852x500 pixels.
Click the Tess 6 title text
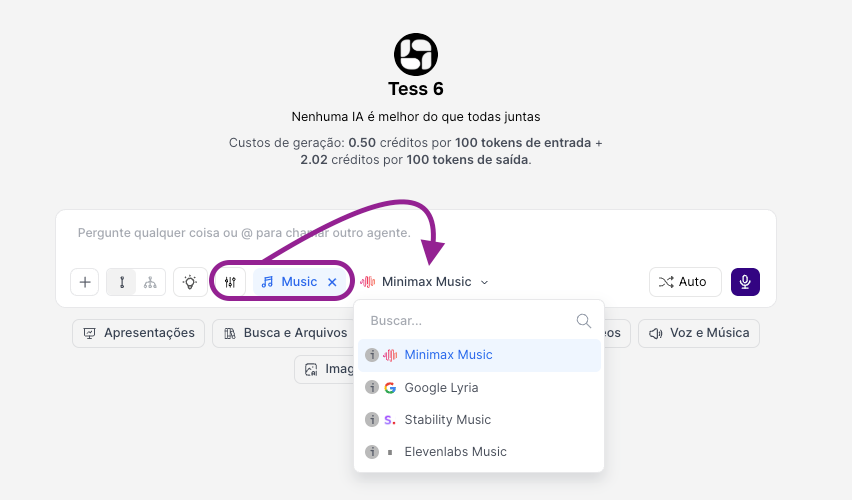coord(416,89)
